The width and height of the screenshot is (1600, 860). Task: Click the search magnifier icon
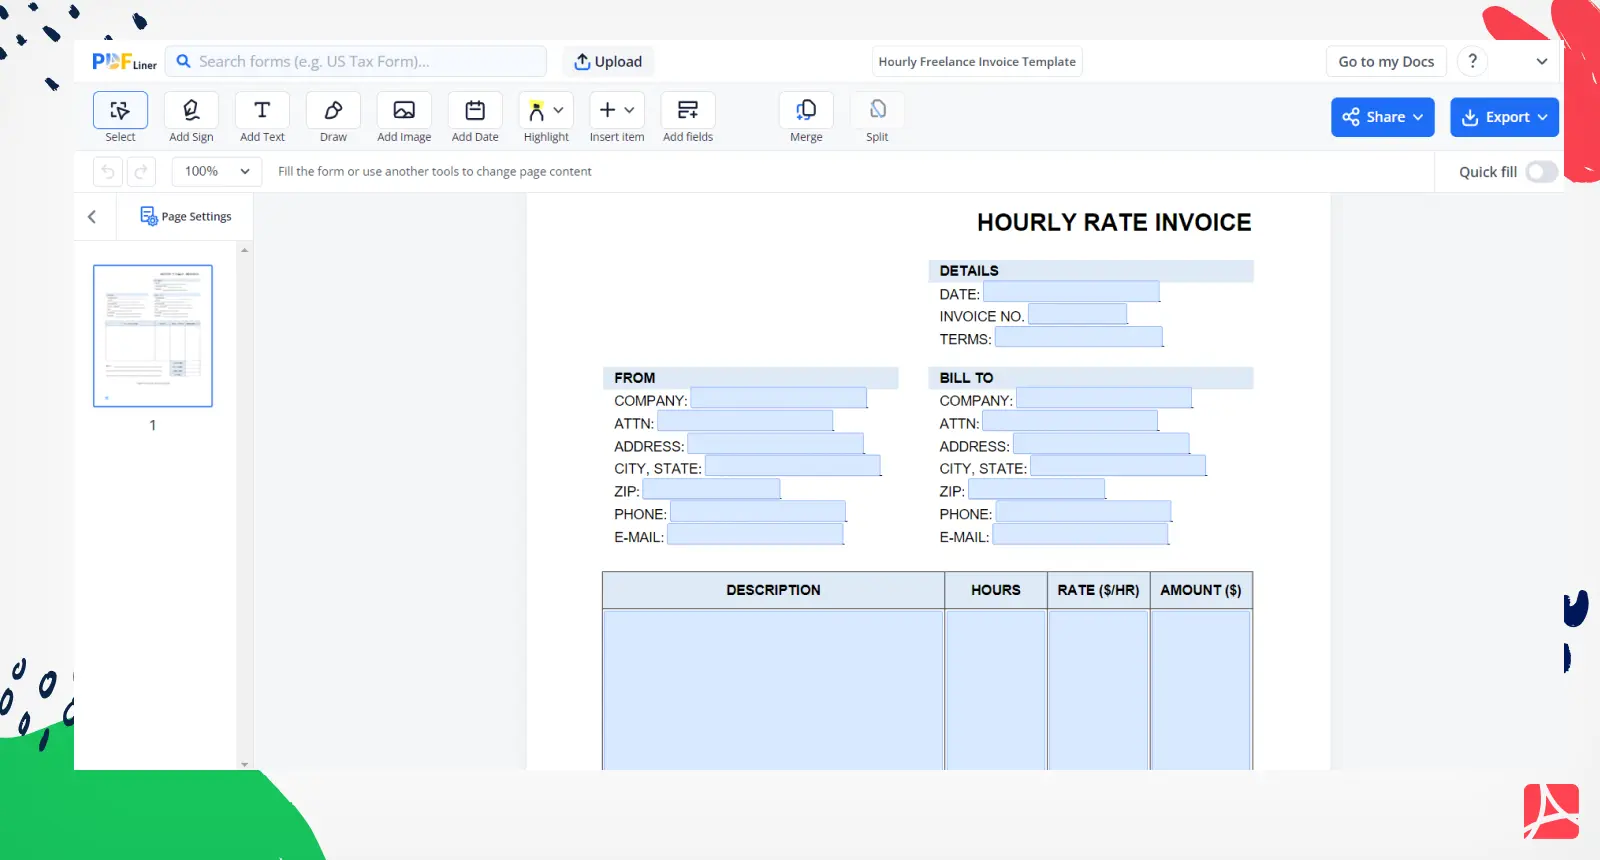[184, 61]
